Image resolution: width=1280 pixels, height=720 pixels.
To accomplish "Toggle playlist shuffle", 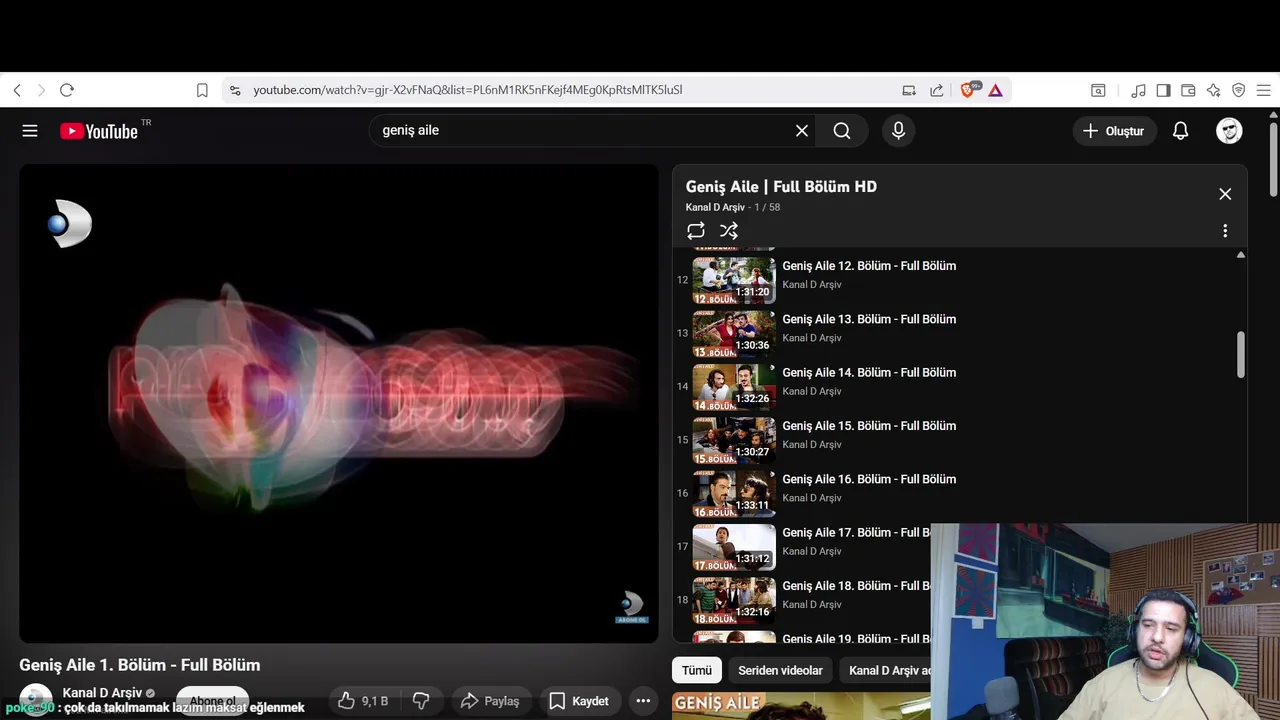I will pos(729,231).
